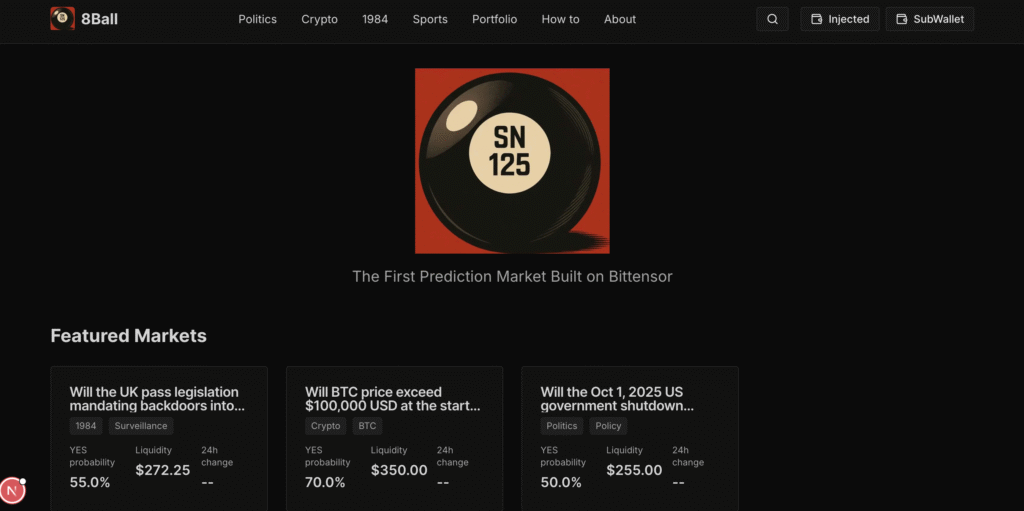The image size is (1024, 511).
Task: Select the BTC tag
Action: pos(367,426)
